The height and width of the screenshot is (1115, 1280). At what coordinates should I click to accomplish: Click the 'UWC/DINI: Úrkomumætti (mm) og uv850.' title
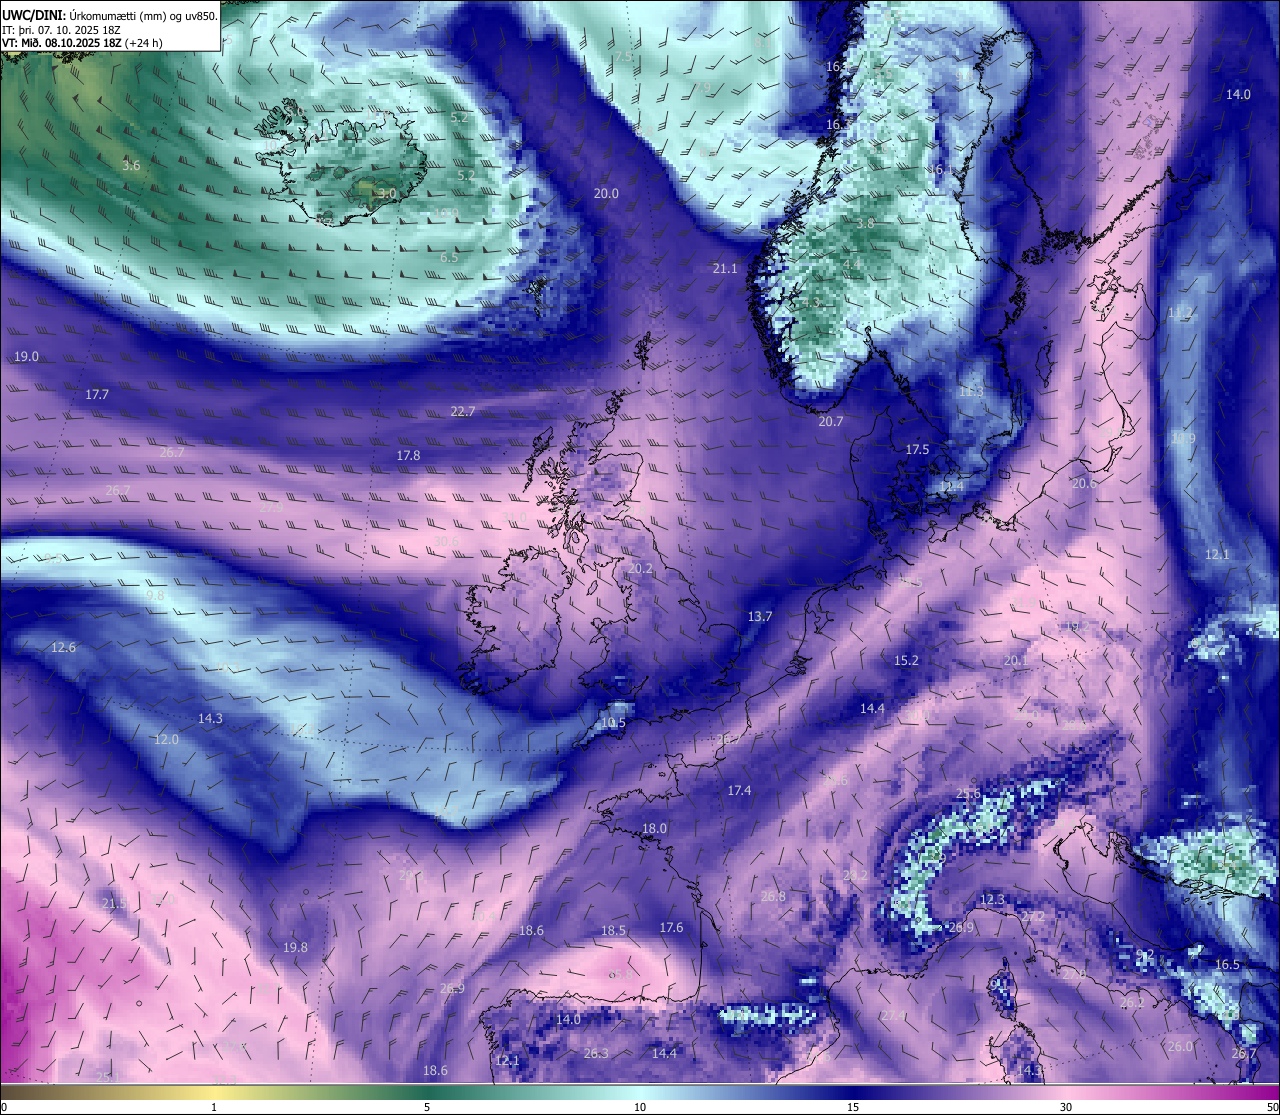pyautogui.click(x=109, y=15)
